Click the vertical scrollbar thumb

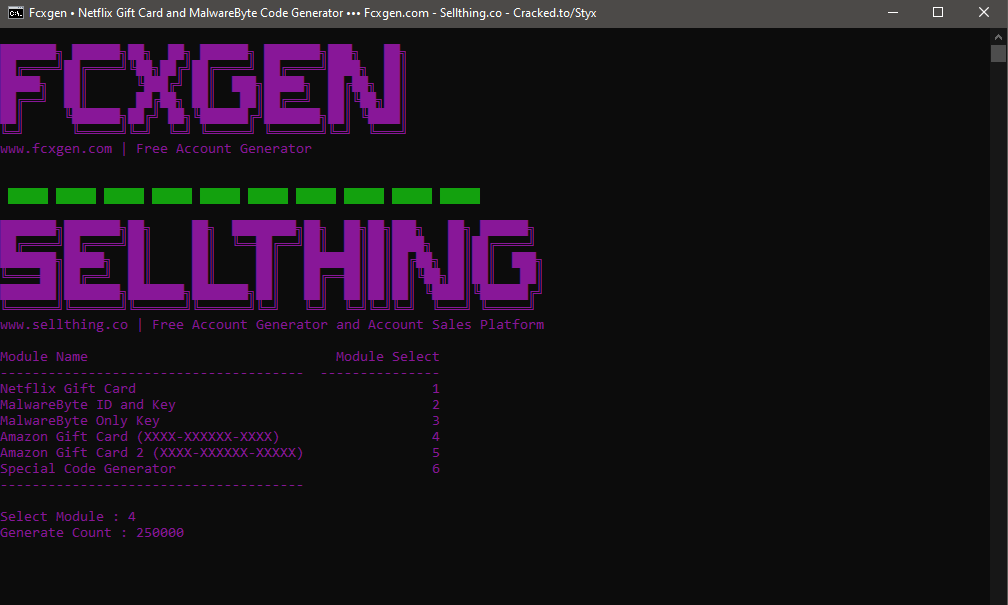998,53
